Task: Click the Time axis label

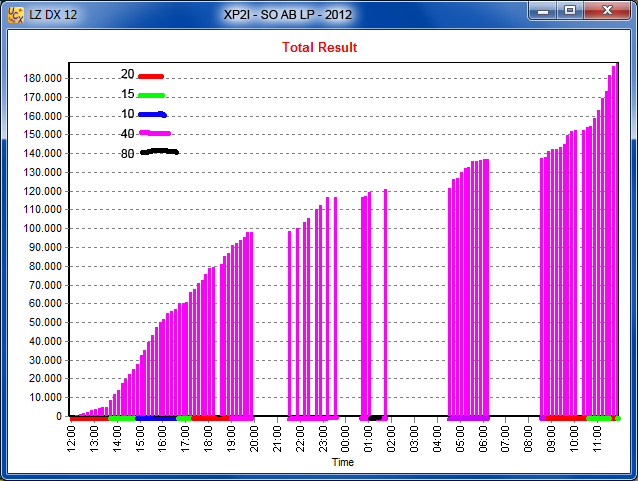Action: (x=342, y=463)
